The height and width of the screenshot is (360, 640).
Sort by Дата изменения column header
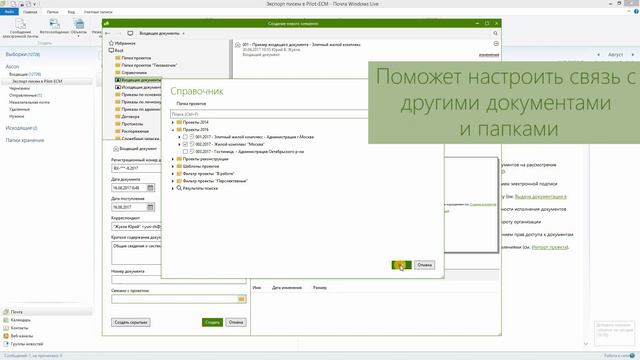point(287,288)
